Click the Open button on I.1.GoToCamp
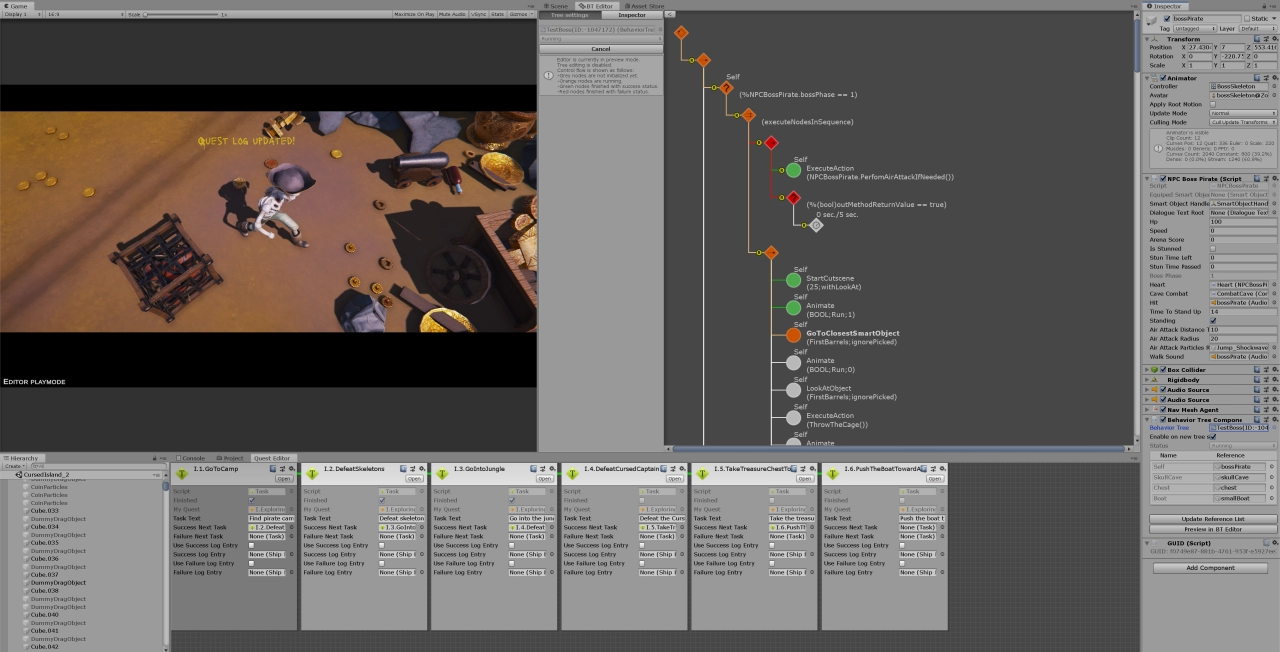 point(284,479)
